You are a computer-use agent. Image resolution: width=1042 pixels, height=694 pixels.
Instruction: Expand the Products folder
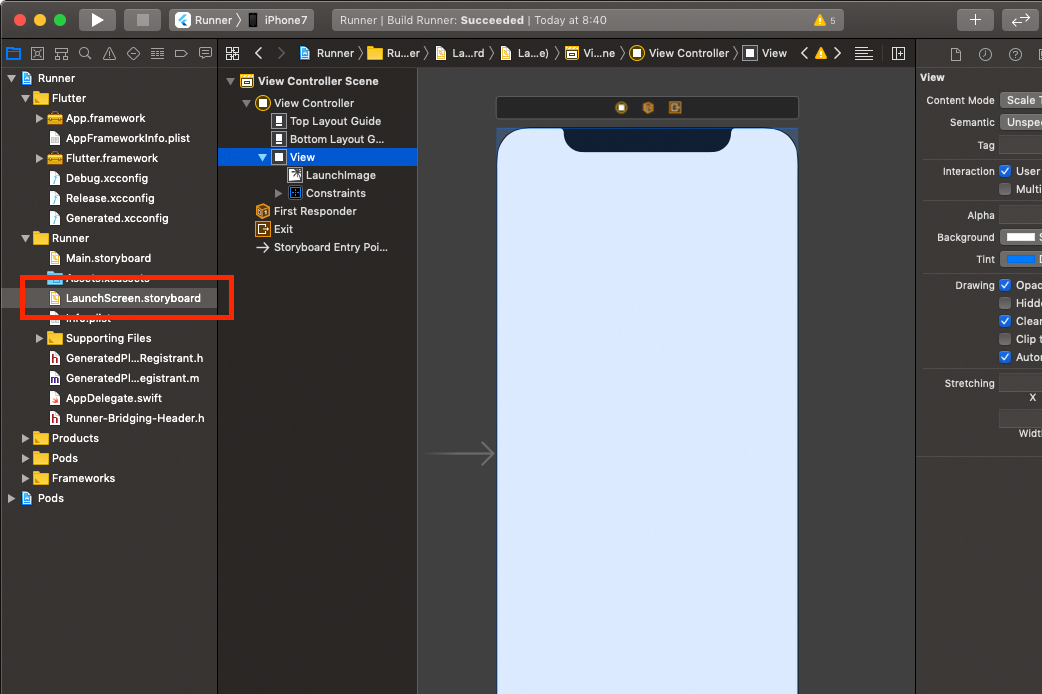click(x=25, y=438)
